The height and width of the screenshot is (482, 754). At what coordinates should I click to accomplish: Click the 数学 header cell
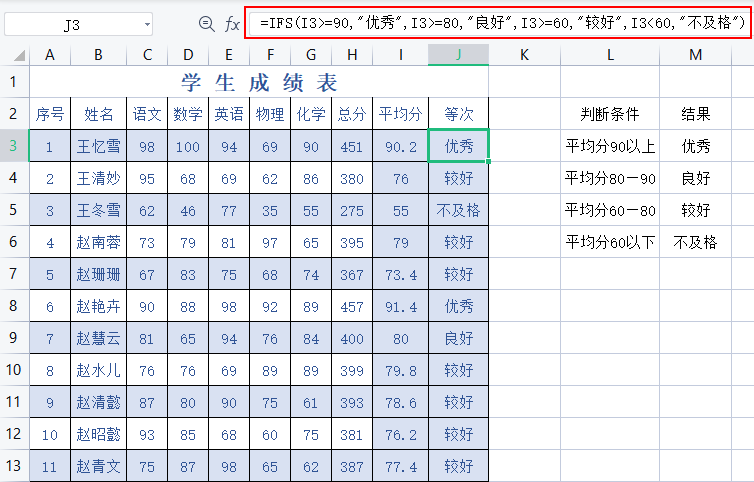[188, 114]
